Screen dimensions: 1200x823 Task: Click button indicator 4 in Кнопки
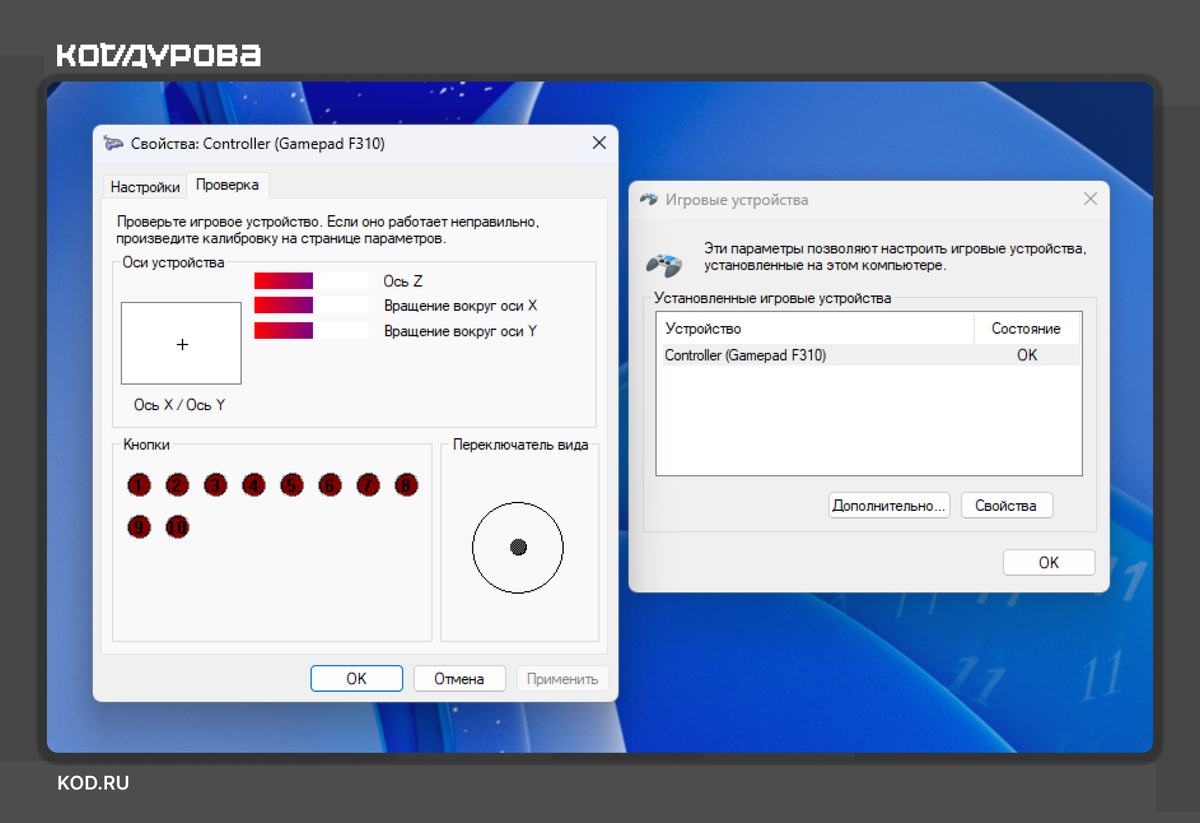pos(253,486)
